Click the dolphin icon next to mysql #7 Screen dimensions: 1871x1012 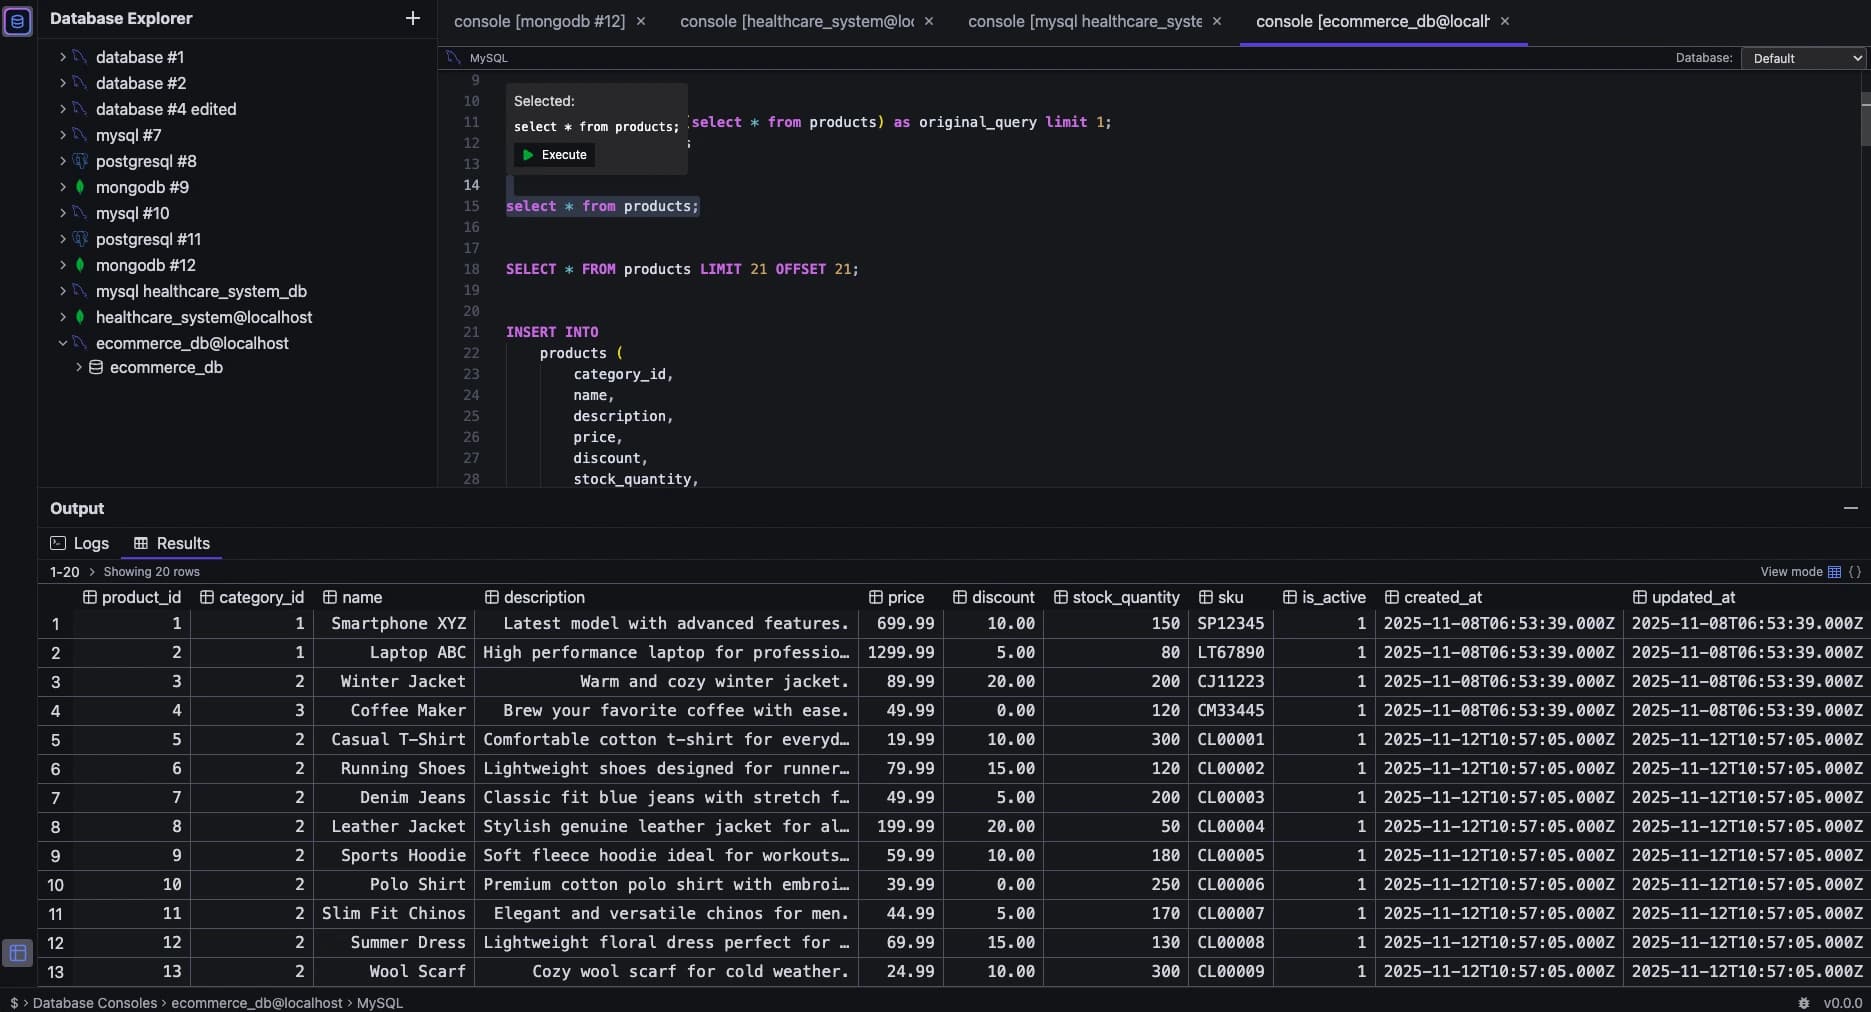coord(81,135)
